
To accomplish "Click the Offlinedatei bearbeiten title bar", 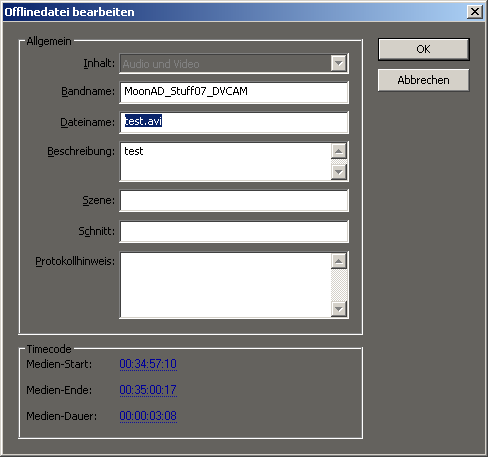I will (x=233, y=12).
